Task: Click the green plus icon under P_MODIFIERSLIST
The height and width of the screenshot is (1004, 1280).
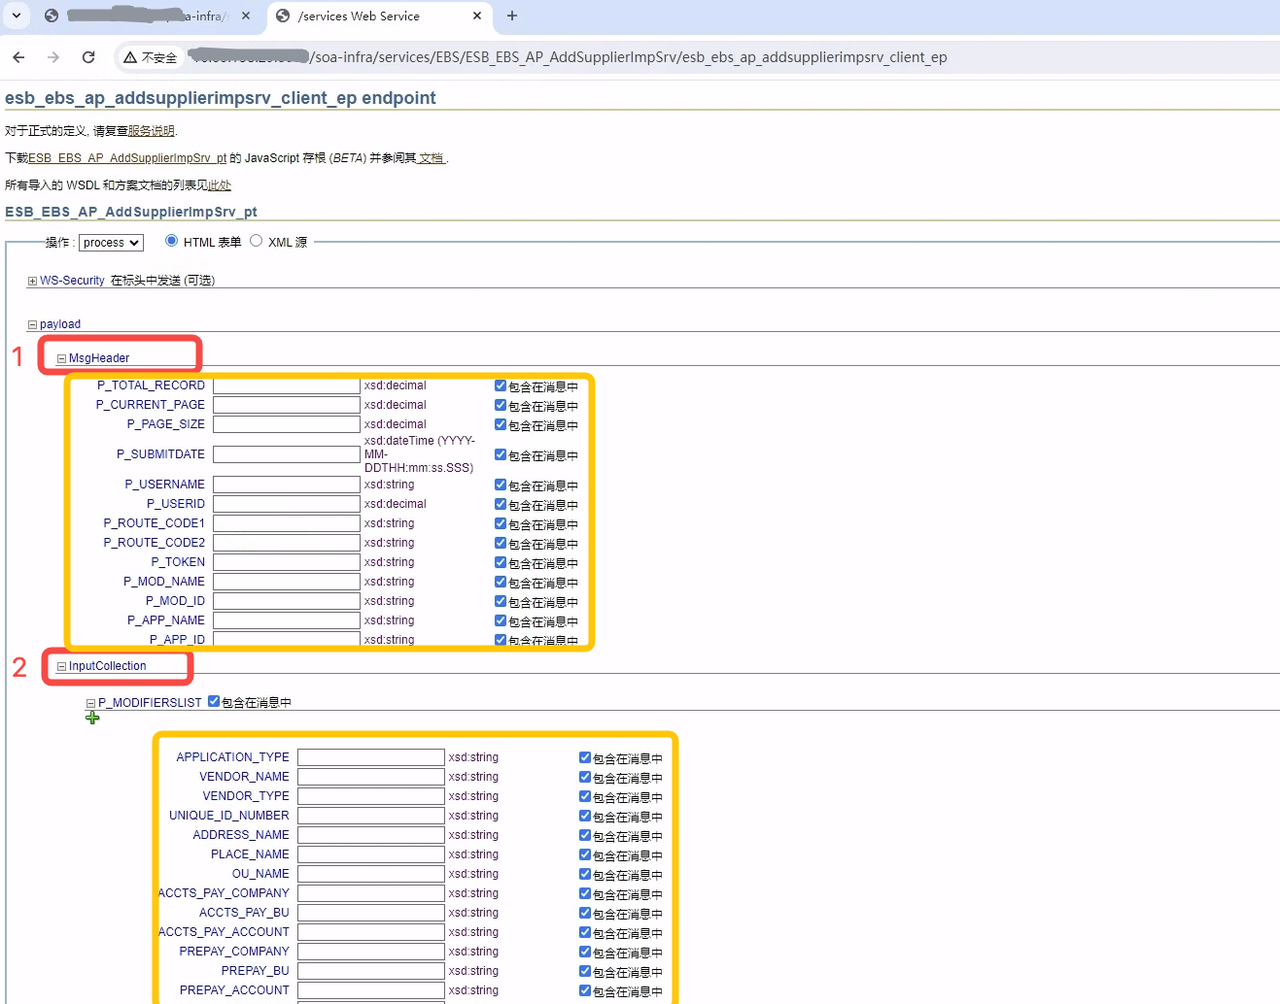Action: [93, 718]
